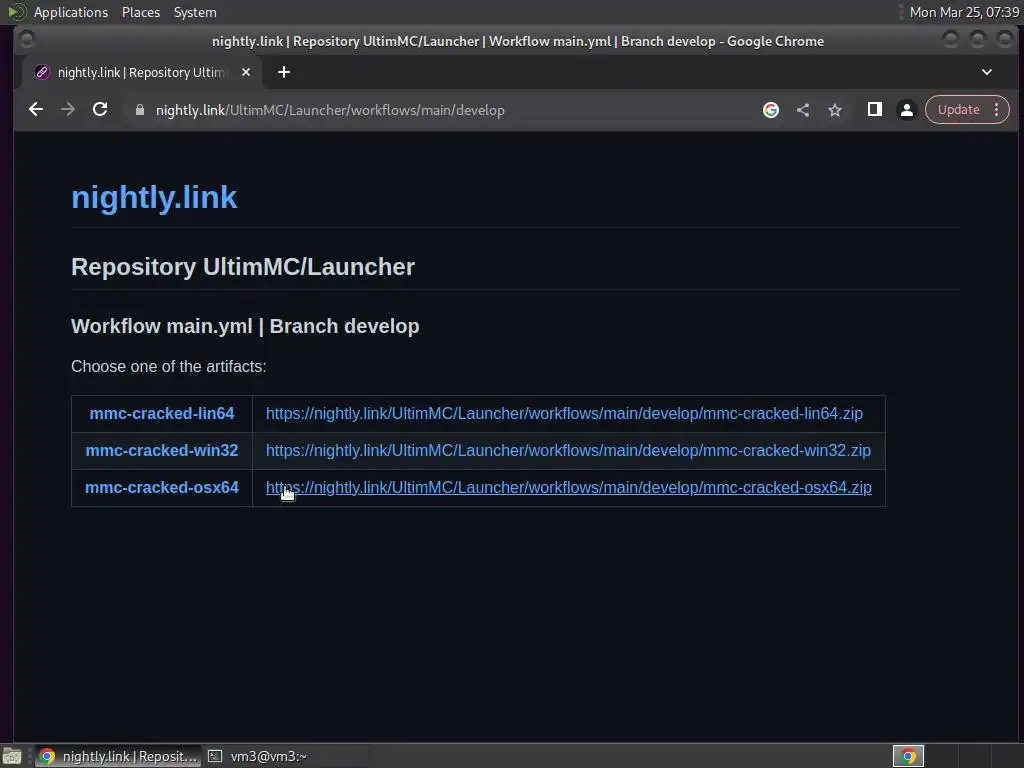This screenshot has height=768, width=1024.
Task: Open the window menu button in title bar
Action: click(27, 40)
